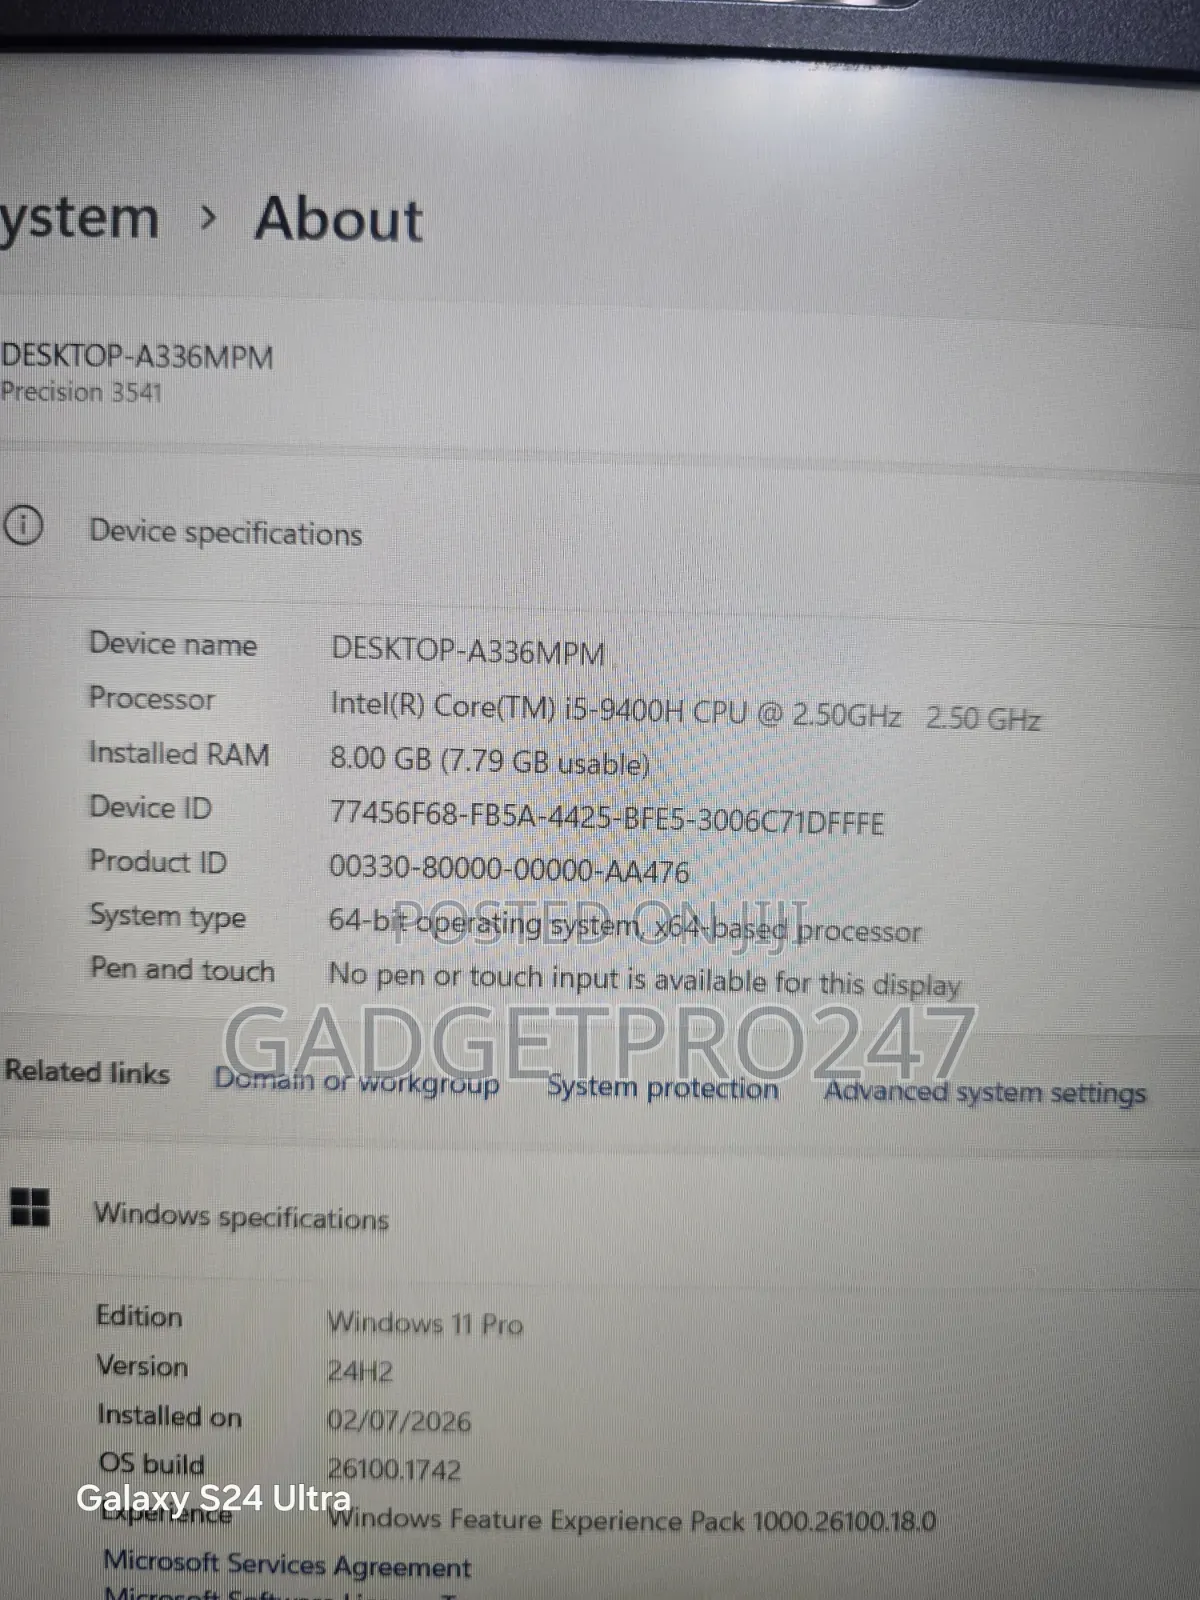1200x1600 pixels.
Task: Click the Pen and touch label
Action: 182,969
